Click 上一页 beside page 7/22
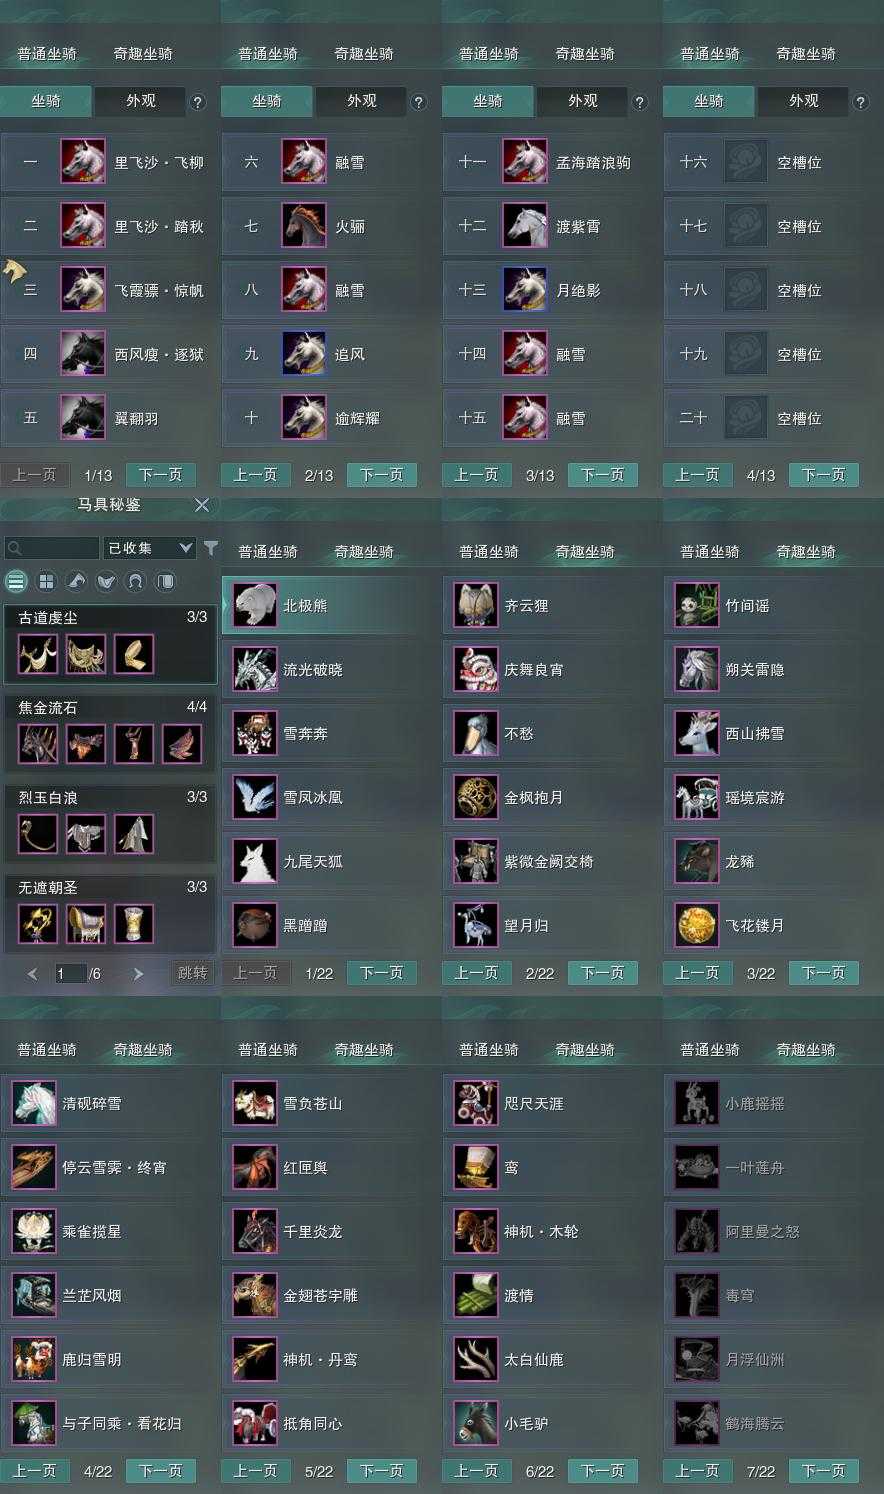884x1494 pixels. (x=698, y=1471)
